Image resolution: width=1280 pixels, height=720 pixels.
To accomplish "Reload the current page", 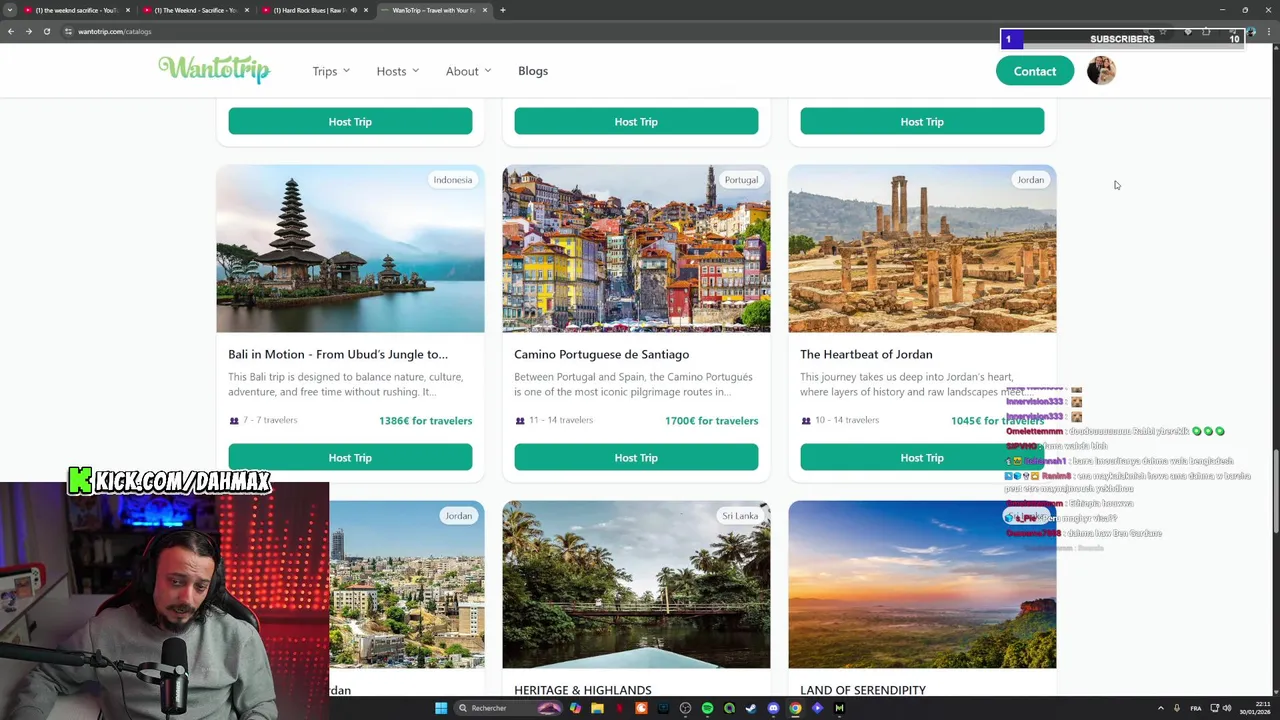I will pos(46,31).
